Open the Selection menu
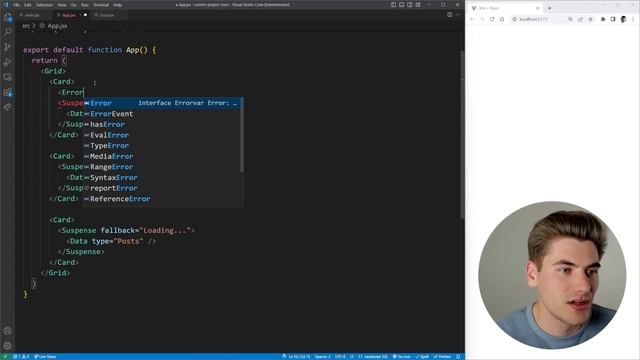The image size is (640, 360). click(44, 5)
